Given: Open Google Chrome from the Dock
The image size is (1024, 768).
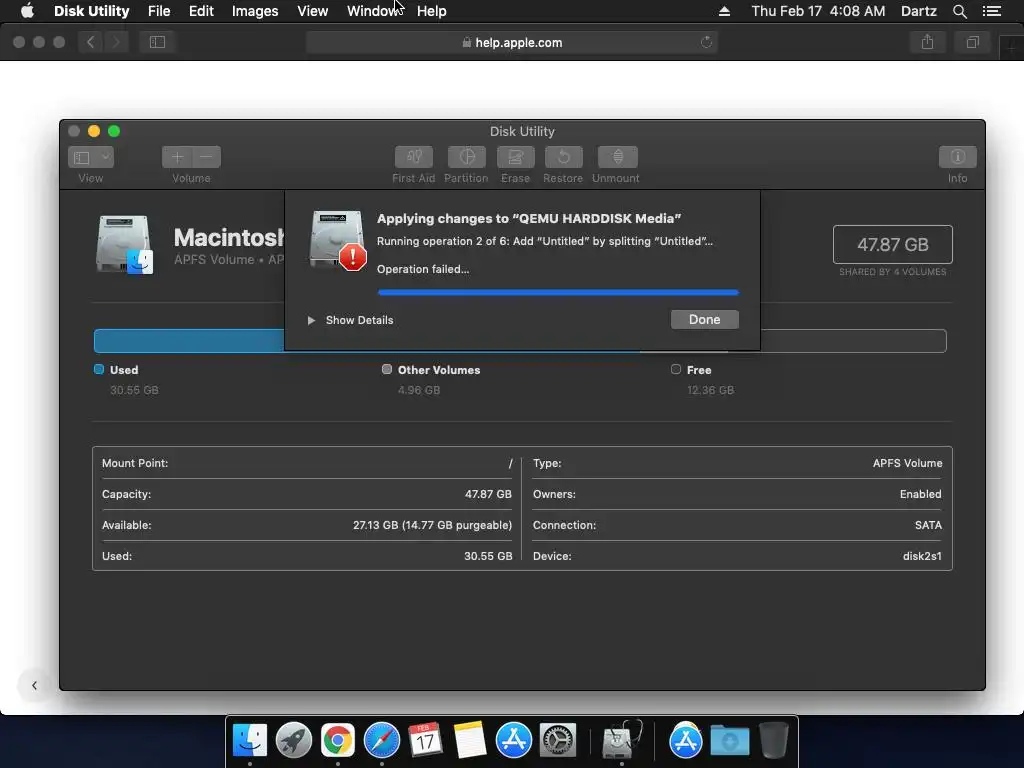Looking at the screenshot, I should pos(338,741).
